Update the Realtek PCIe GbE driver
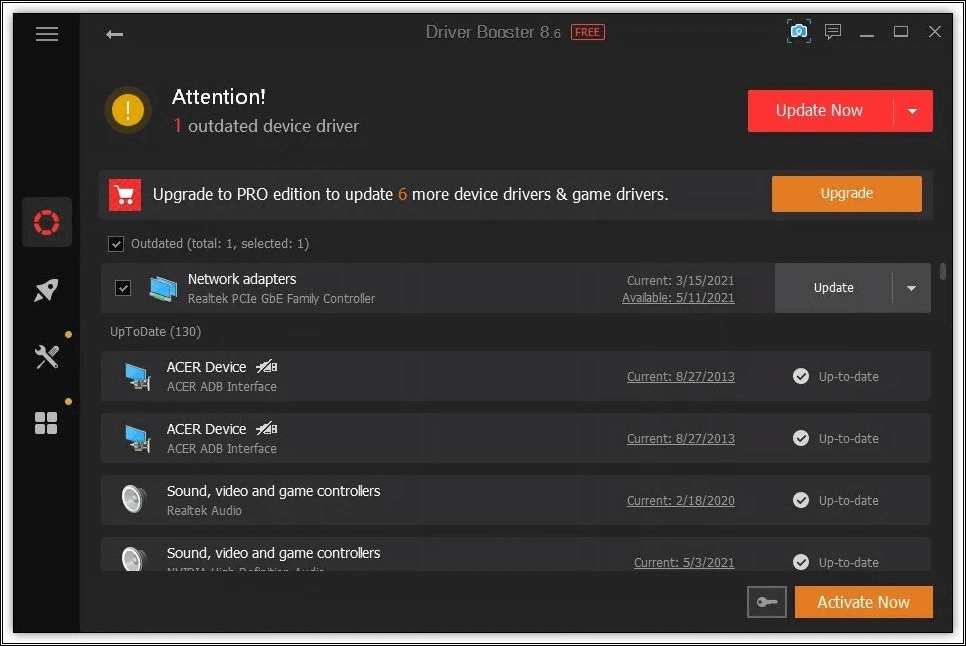966x646 pixels. pos(833,288)
